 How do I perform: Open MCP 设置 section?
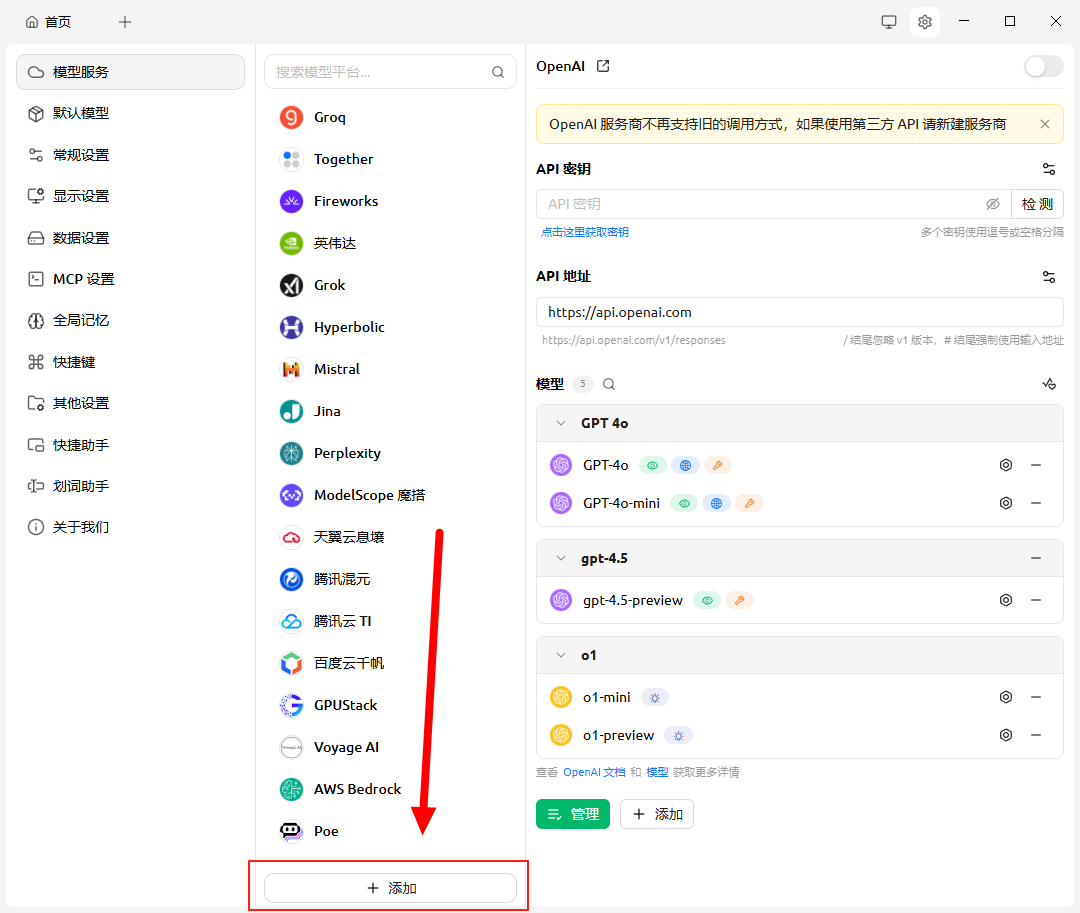(130, 280)
